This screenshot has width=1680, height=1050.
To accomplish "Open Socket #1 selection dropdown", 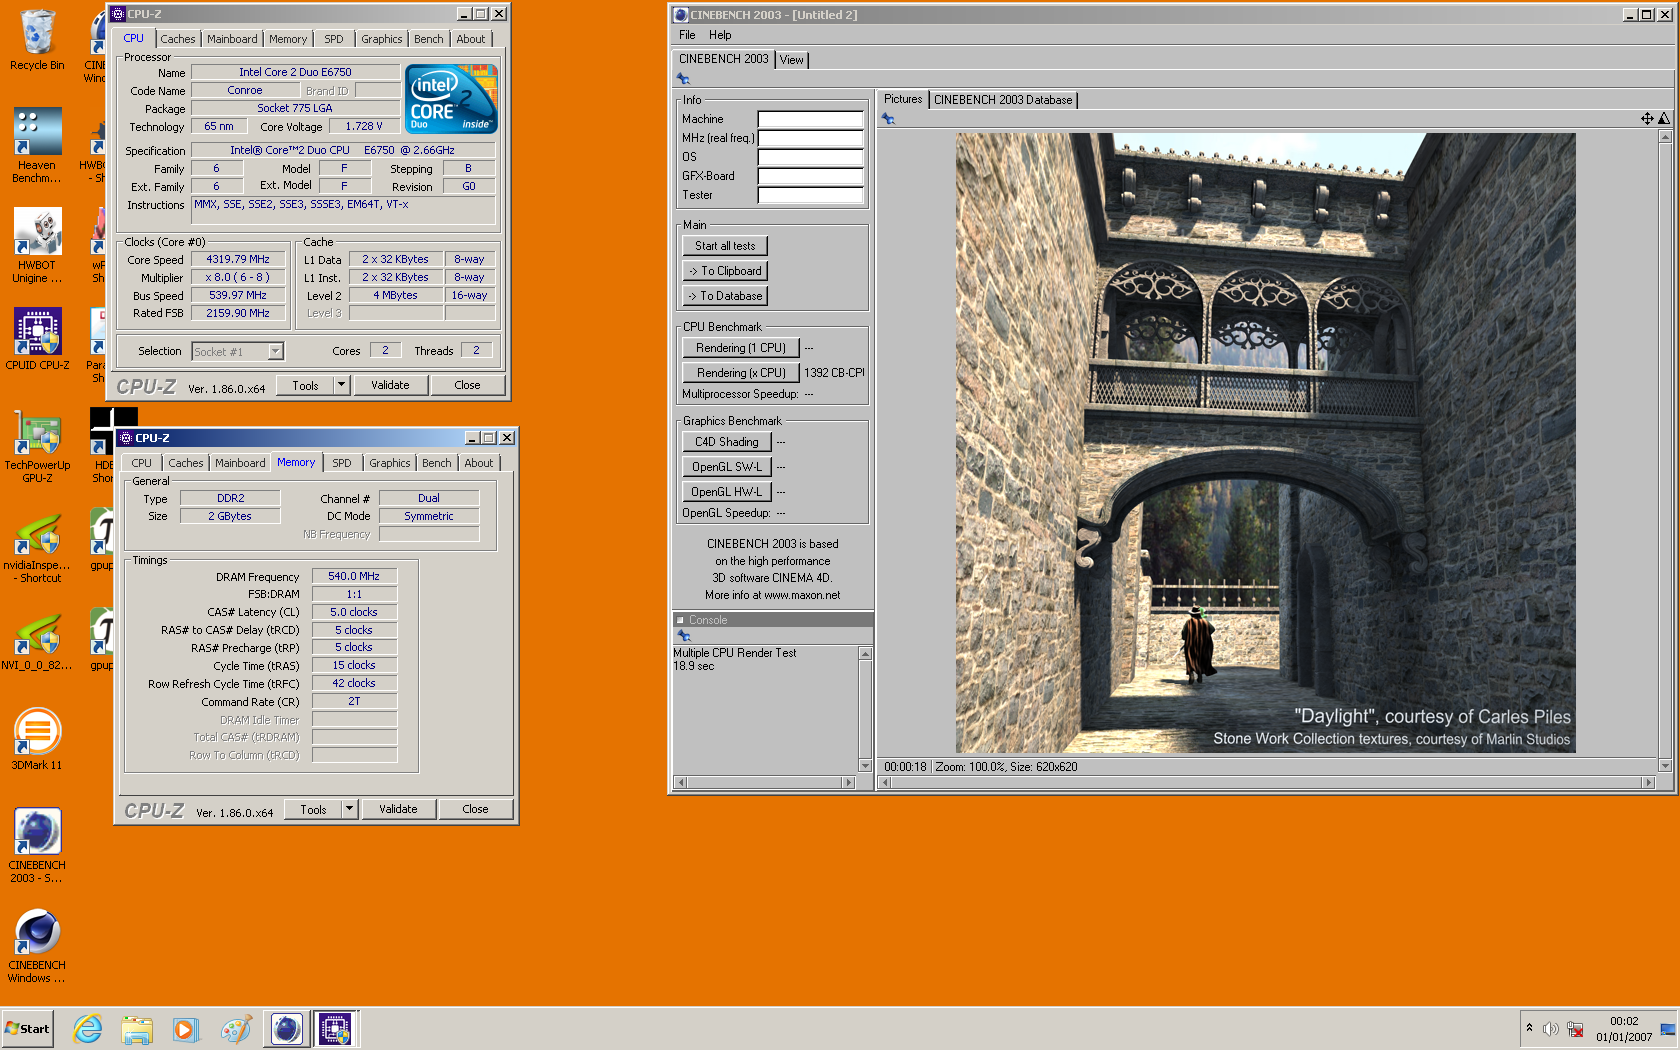I will (276, 351).
